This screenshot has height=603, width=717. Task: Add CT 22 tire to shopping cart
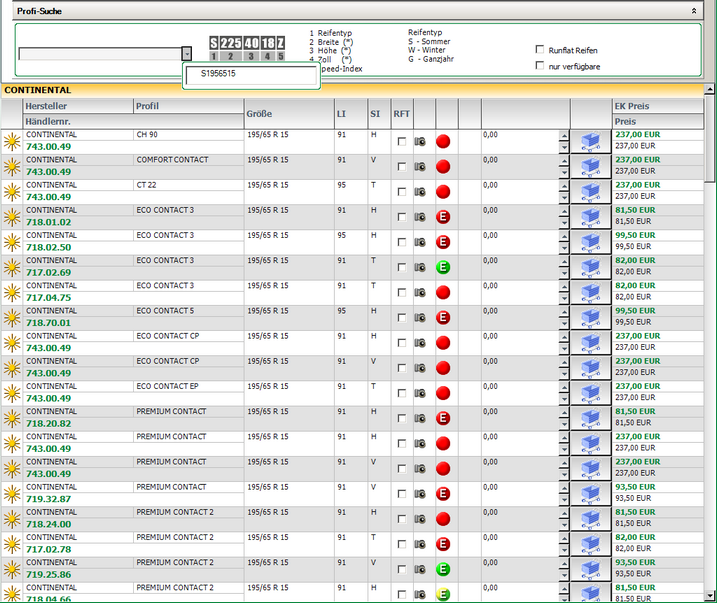591,192
